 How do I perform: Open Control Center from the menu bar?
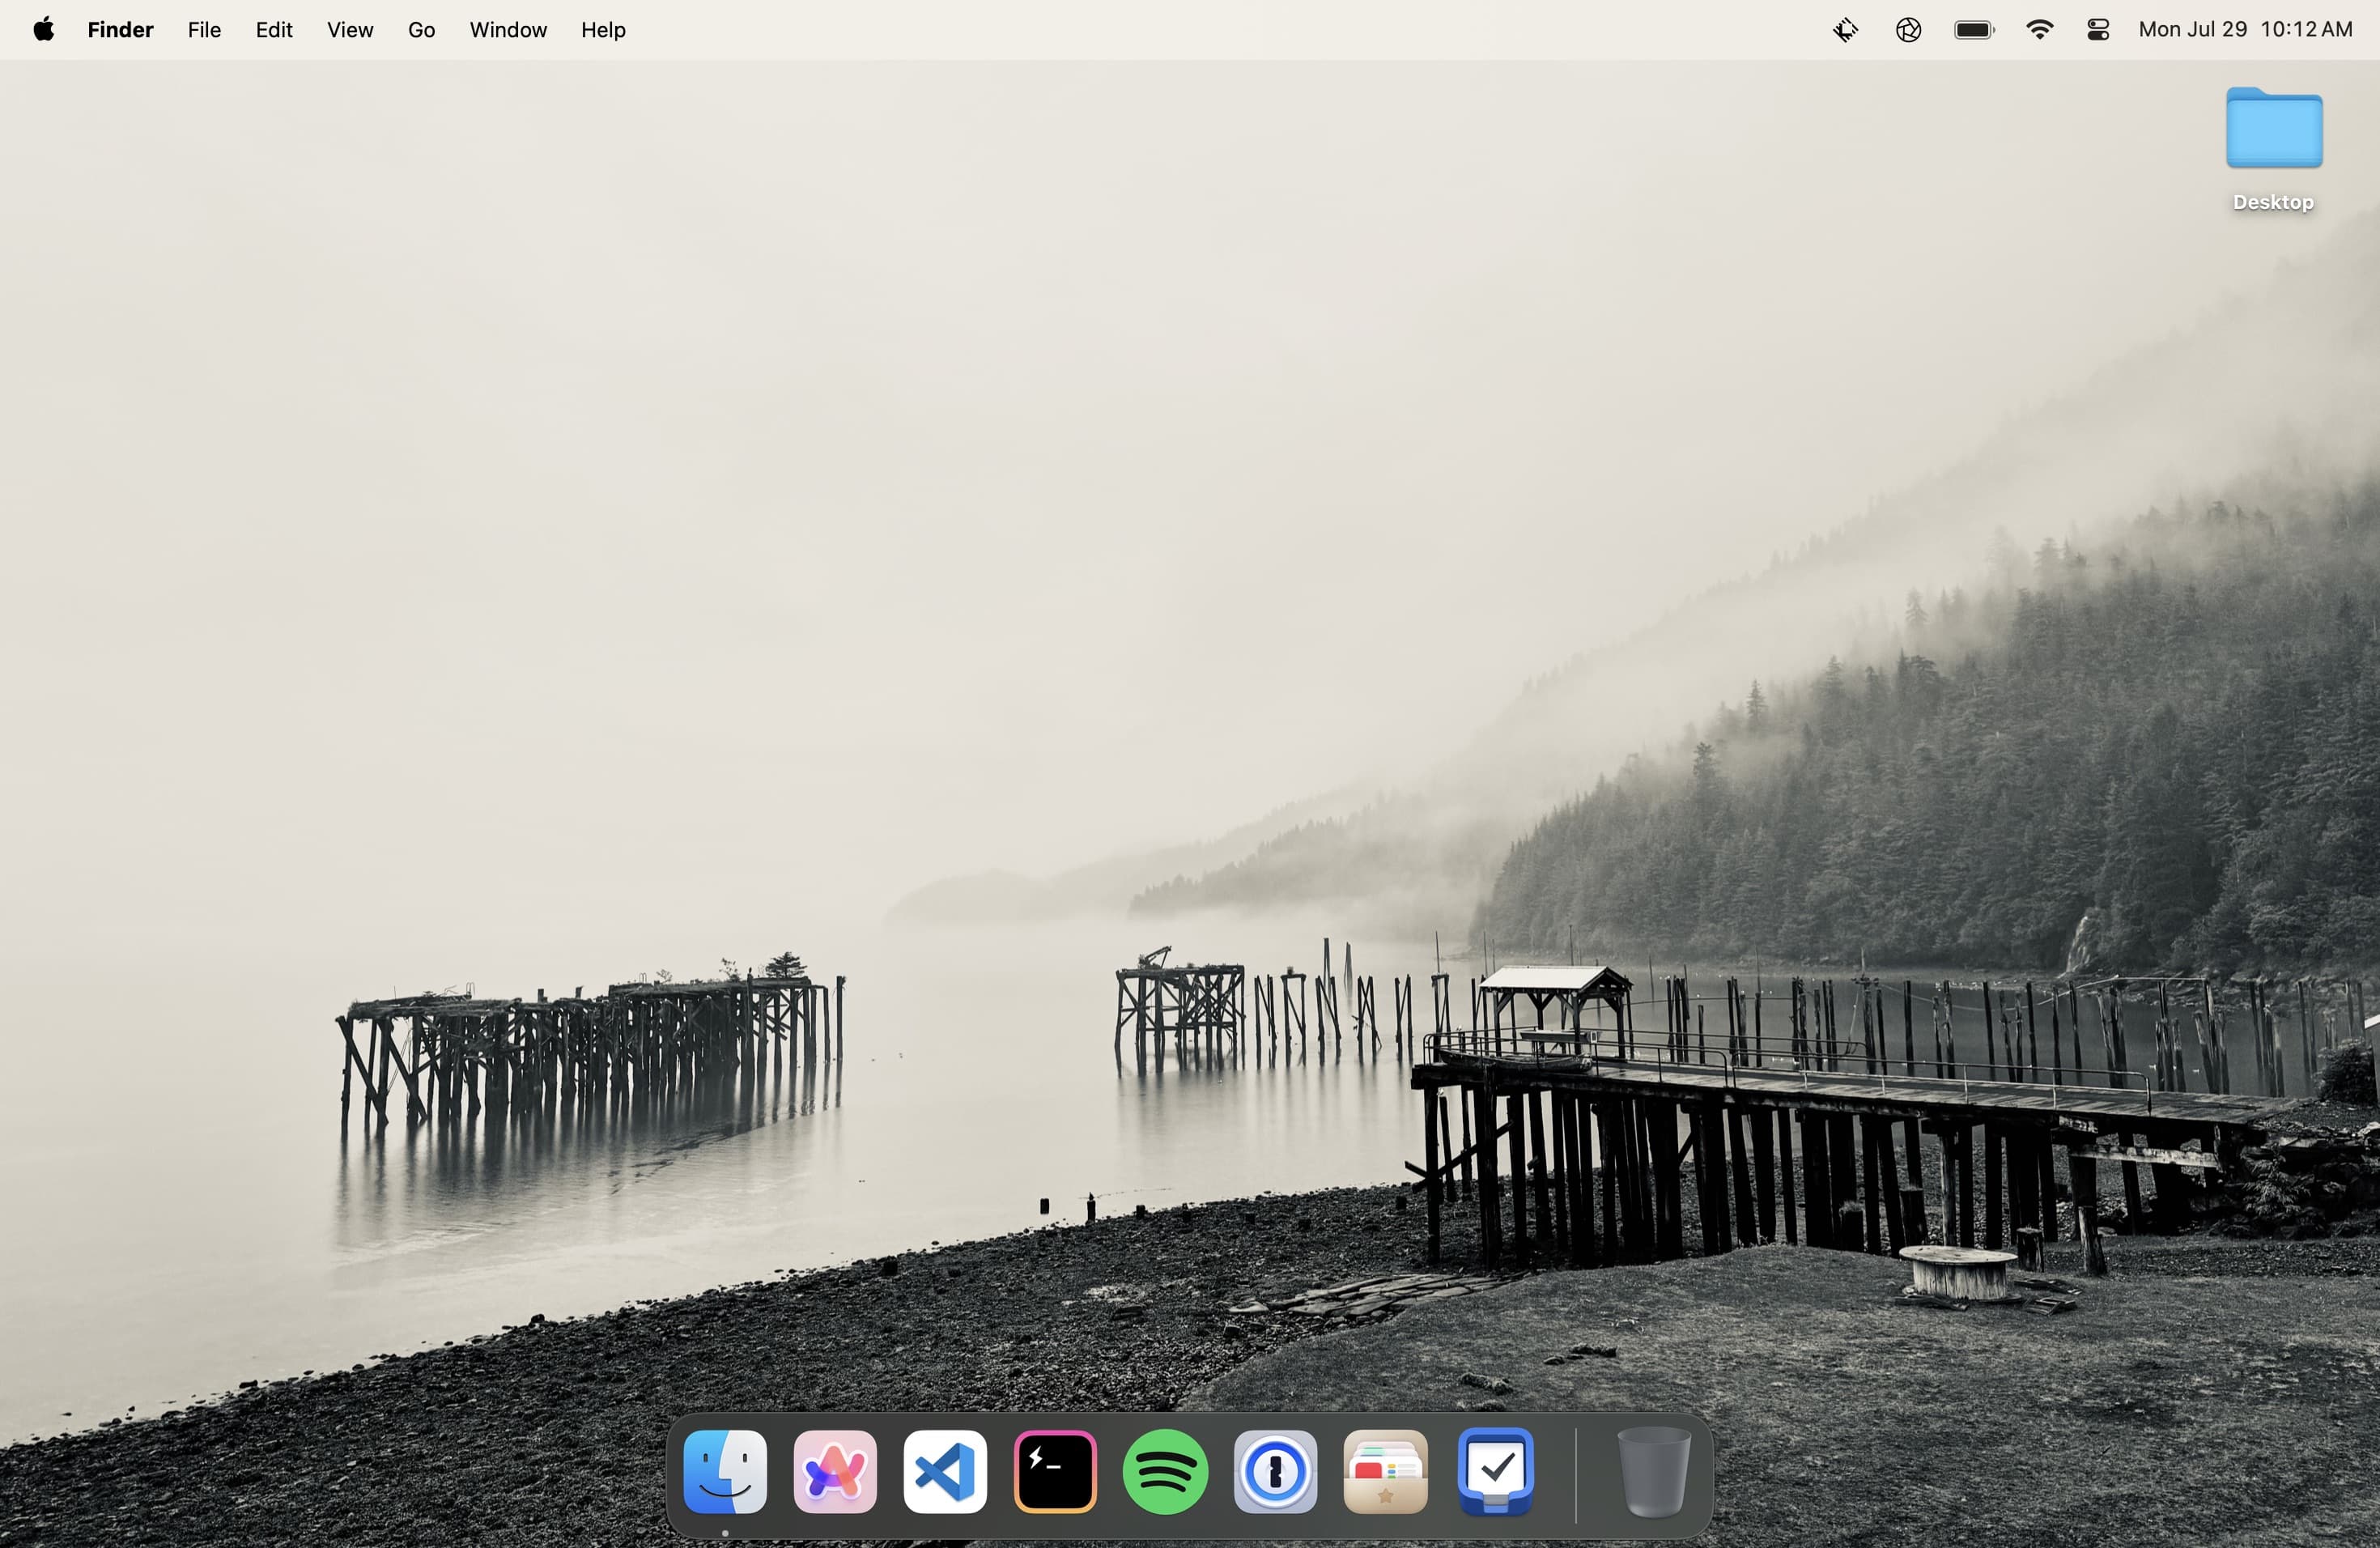click(2097, 29)
